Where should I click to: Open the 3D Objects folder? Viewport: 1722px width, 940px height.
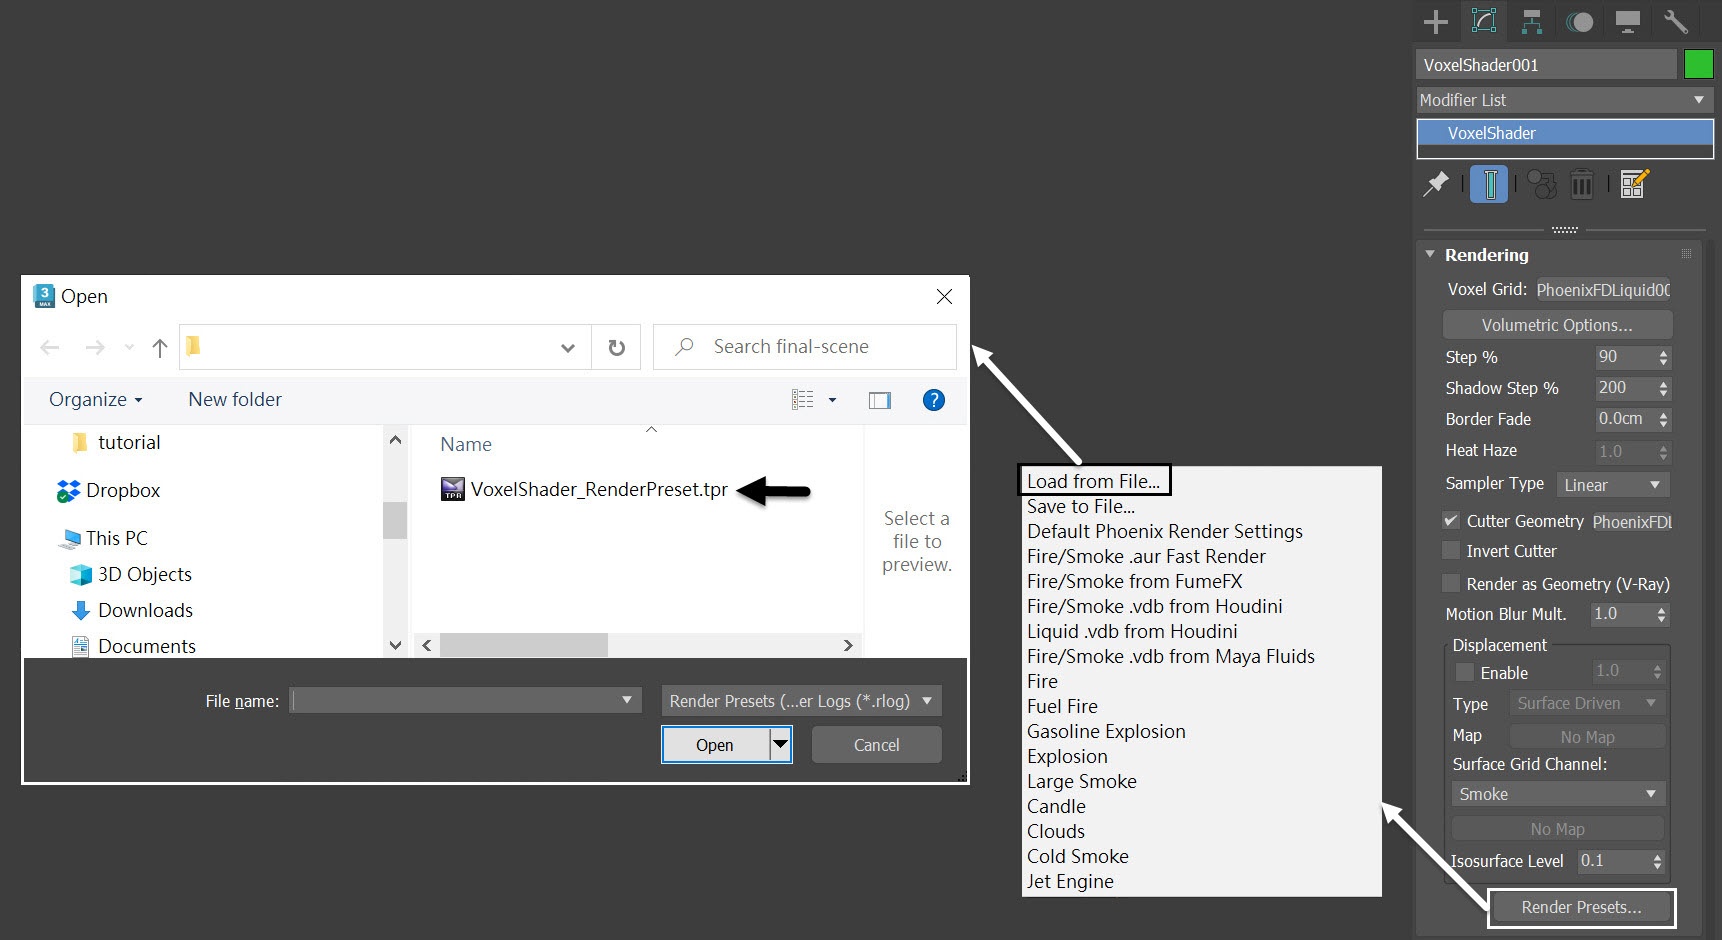[130, 574]
